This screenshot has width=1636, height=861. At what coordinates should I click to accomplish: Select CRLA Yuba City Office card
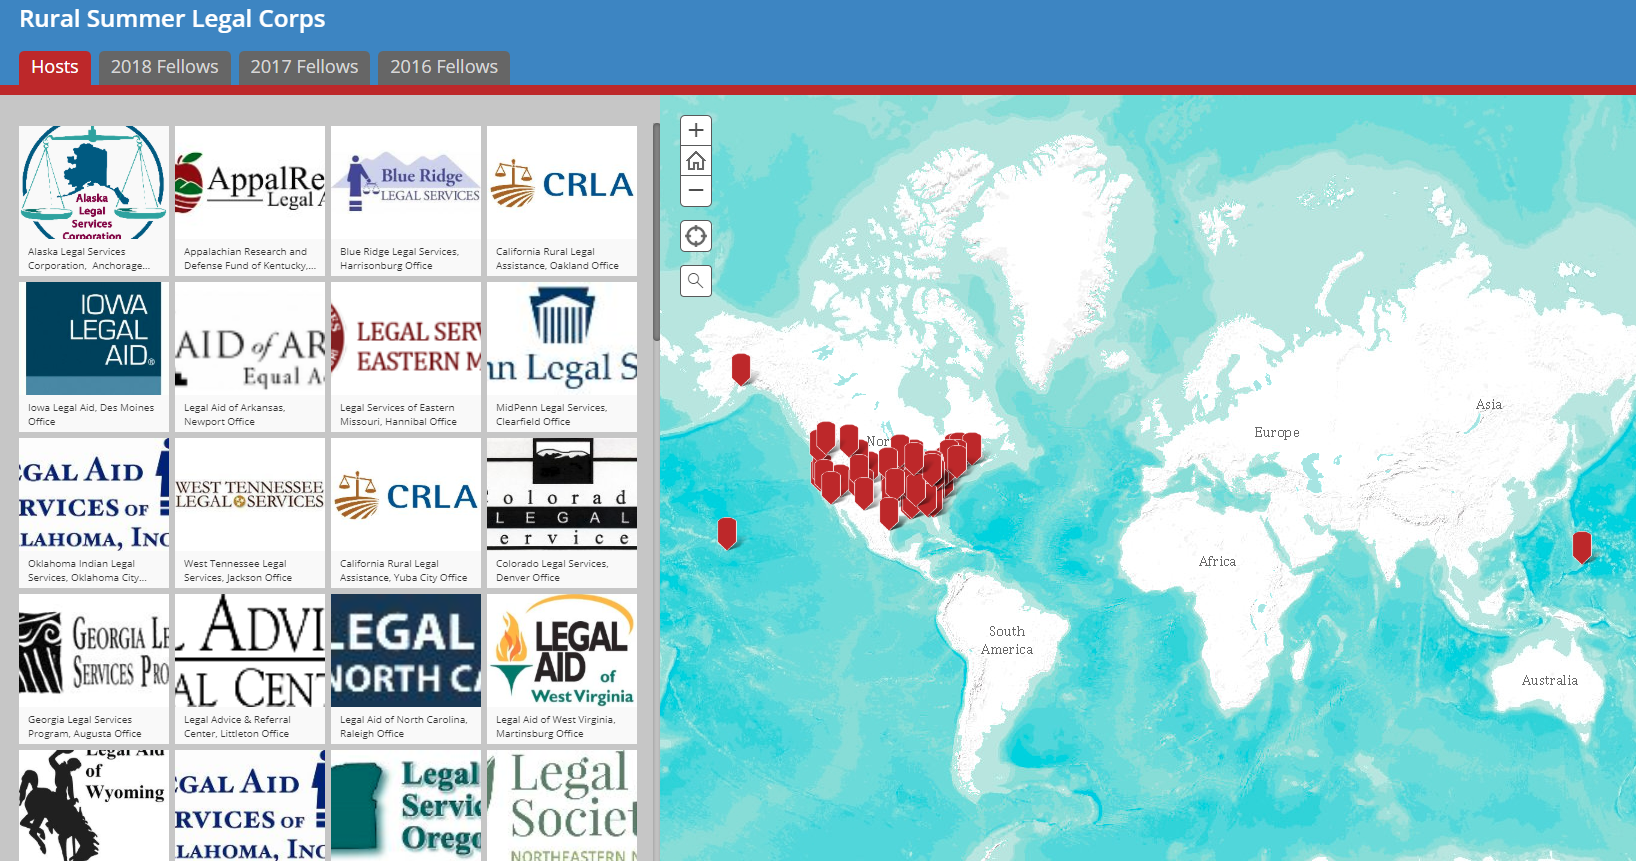click(x=406, y=513)
